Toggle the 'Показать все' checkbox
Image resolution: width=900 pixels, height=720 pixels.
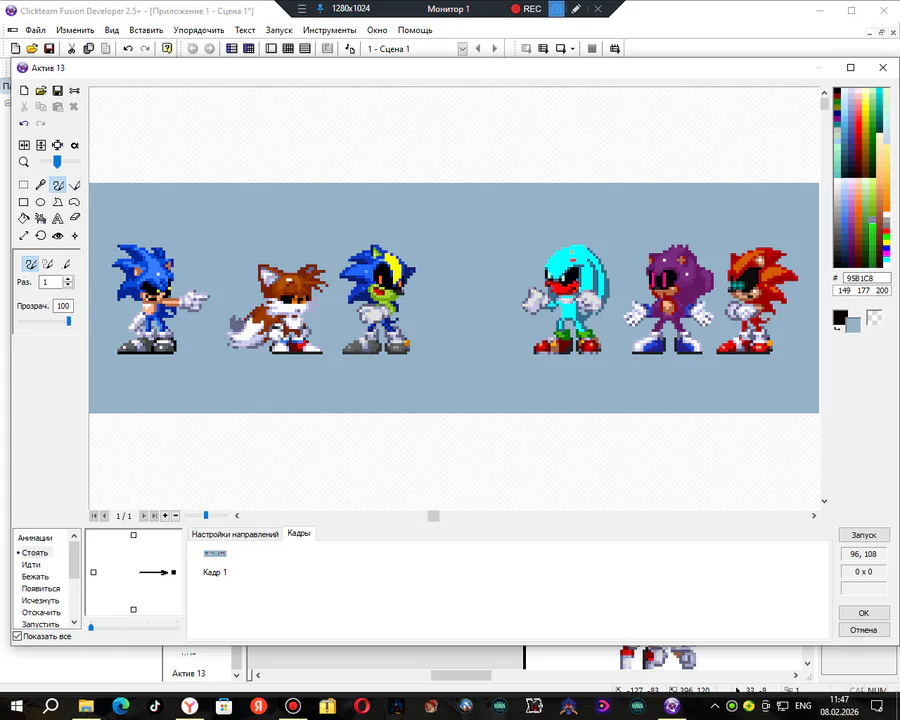[x=17, y=636]
